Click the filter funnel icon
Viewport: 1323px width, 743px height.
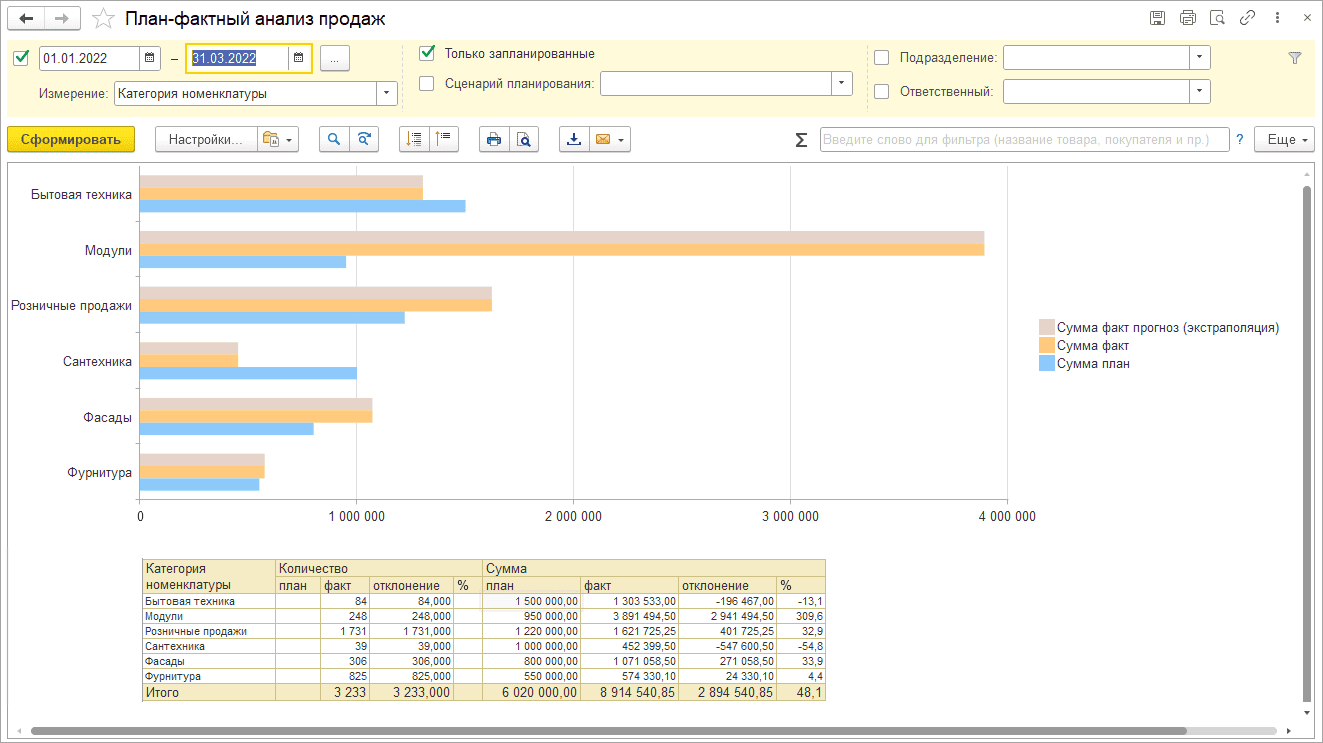click(x=1295, y=58)
